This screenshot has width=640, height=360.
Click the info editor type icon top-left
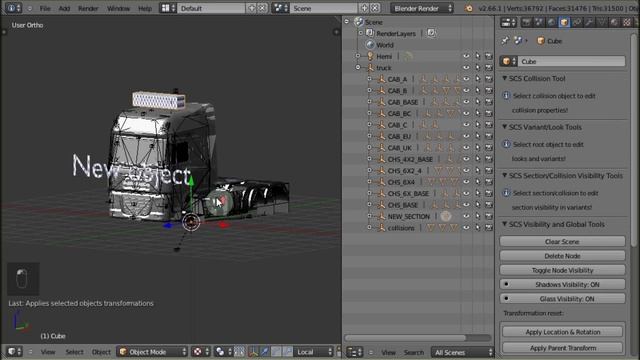pyautogui.click(x=13, y=8)
